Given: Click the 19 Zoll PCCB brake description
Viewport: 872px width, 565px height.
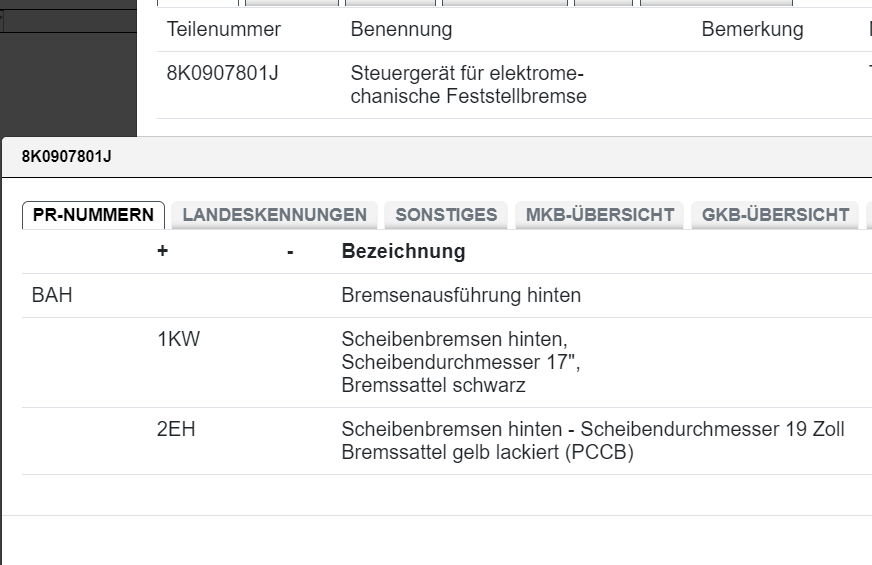Looking at the screenshot, I should click(x=592, y=441).
